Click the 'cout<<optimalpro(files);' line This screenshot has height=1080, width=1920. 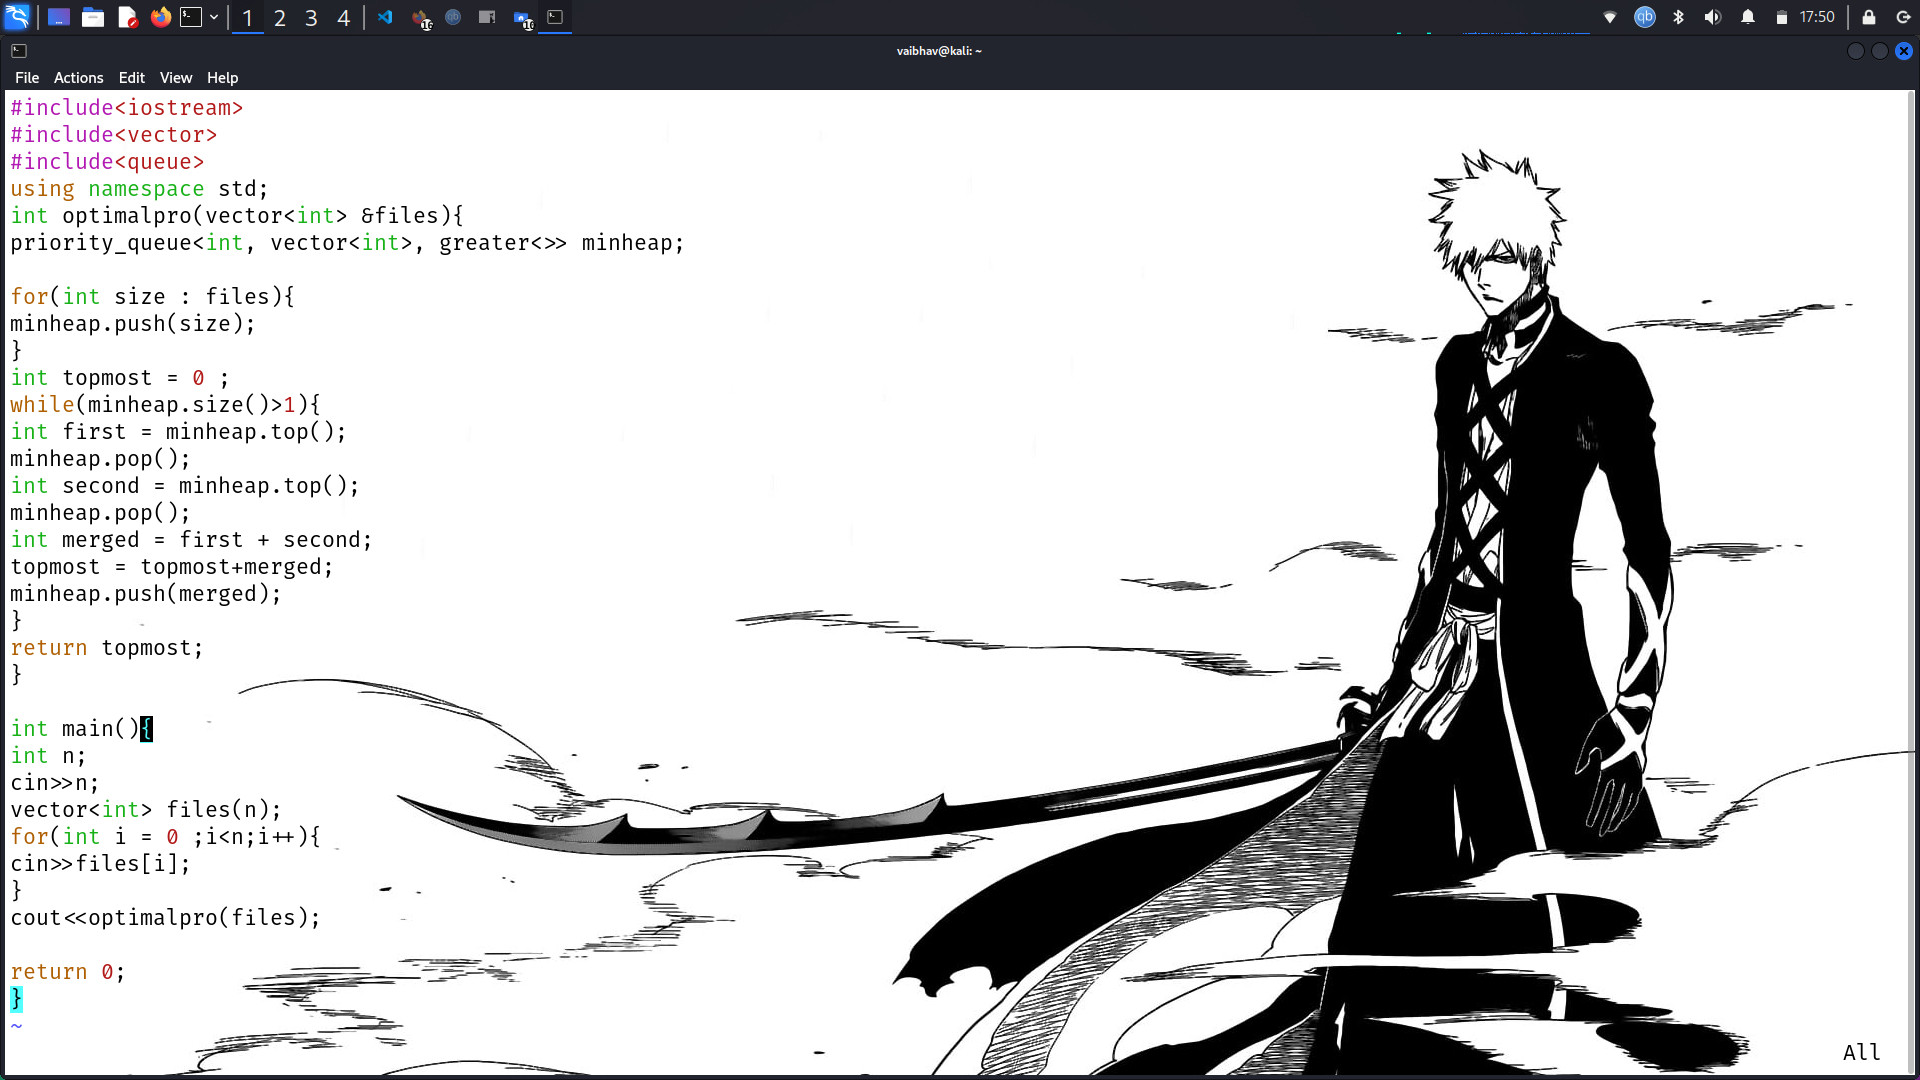coord(166,918)
